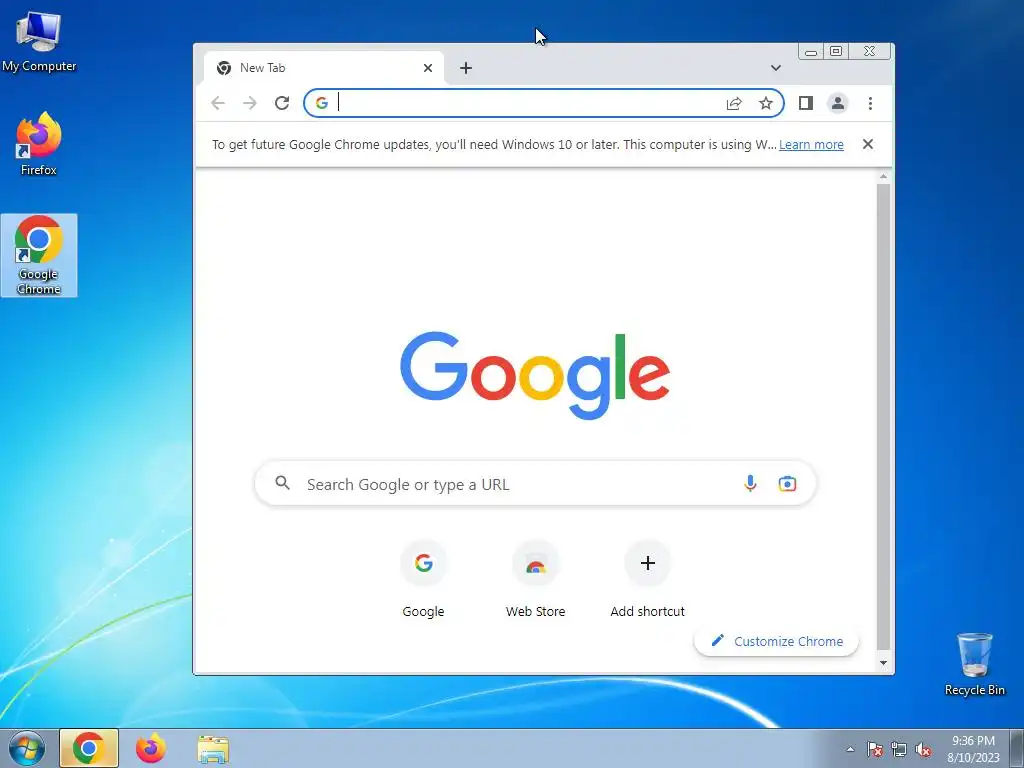Viewport: 1024px width, 768px height.
Task: Open Windows Explorer from taskbar
Action: pos(213,748)
